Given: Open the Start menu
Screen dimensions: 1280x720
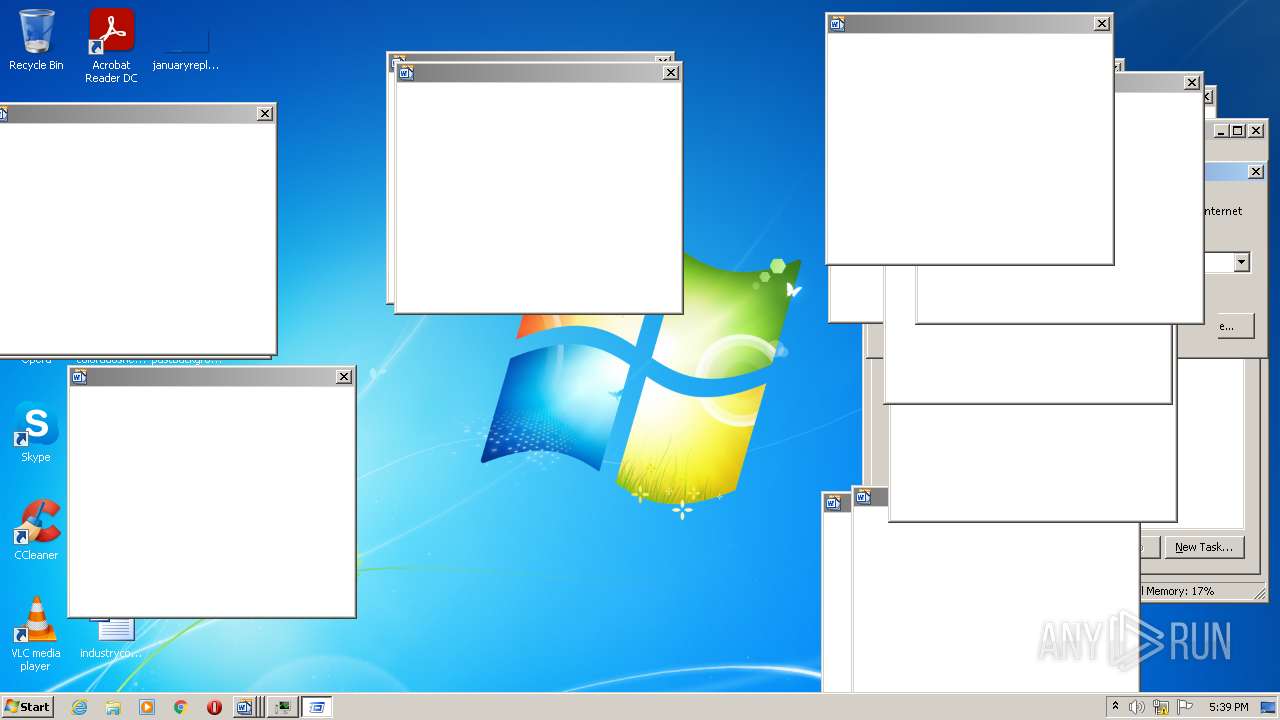Looking at the screenshot, I should (27, 706).
